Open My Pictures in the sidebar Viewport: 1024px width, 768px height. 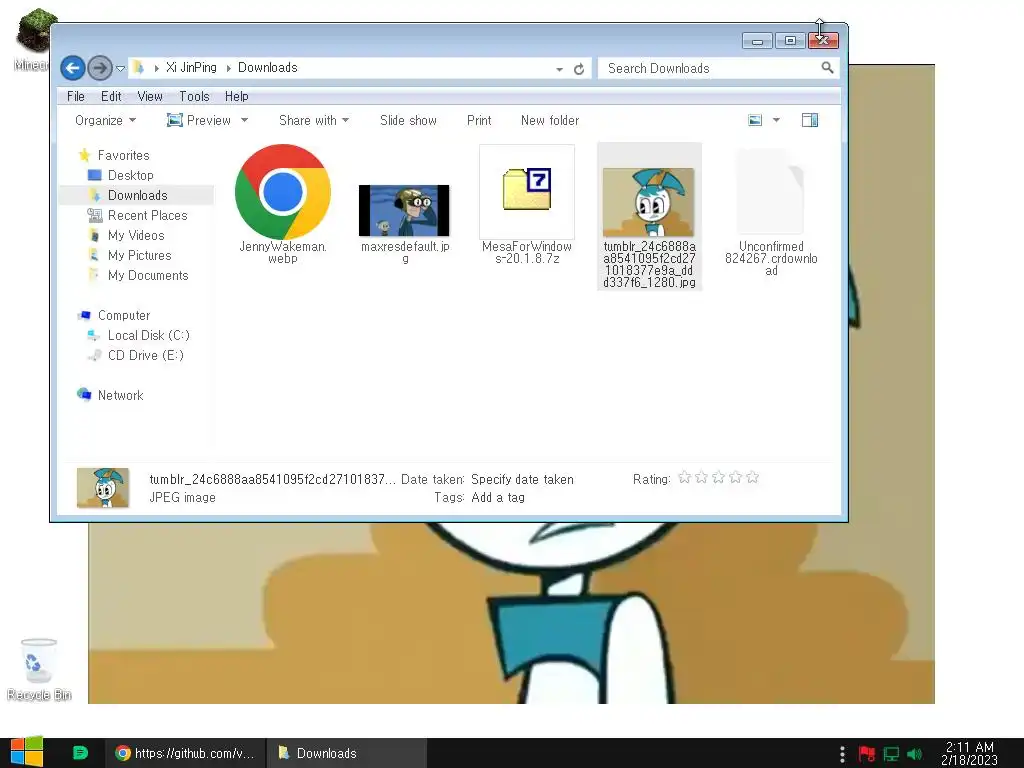click(140, 255)
